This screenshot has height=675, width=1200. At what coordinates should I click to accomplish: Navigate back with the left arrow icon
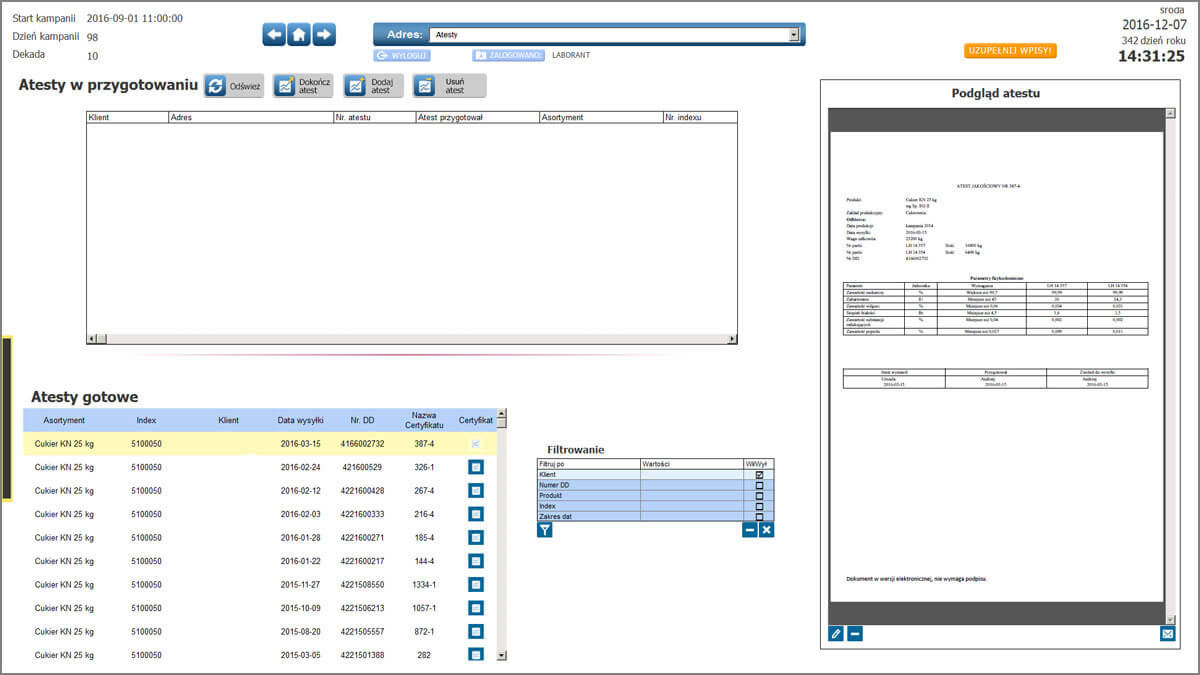273,32
